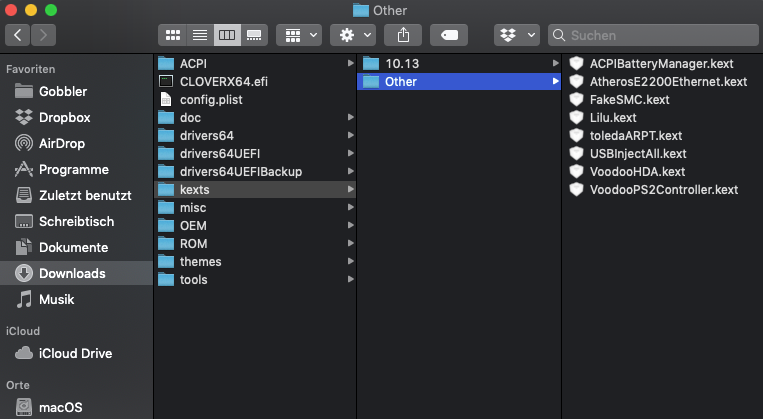Expand the misc folder arrow
The image size is (763, 419).
(x=350, y=207)
